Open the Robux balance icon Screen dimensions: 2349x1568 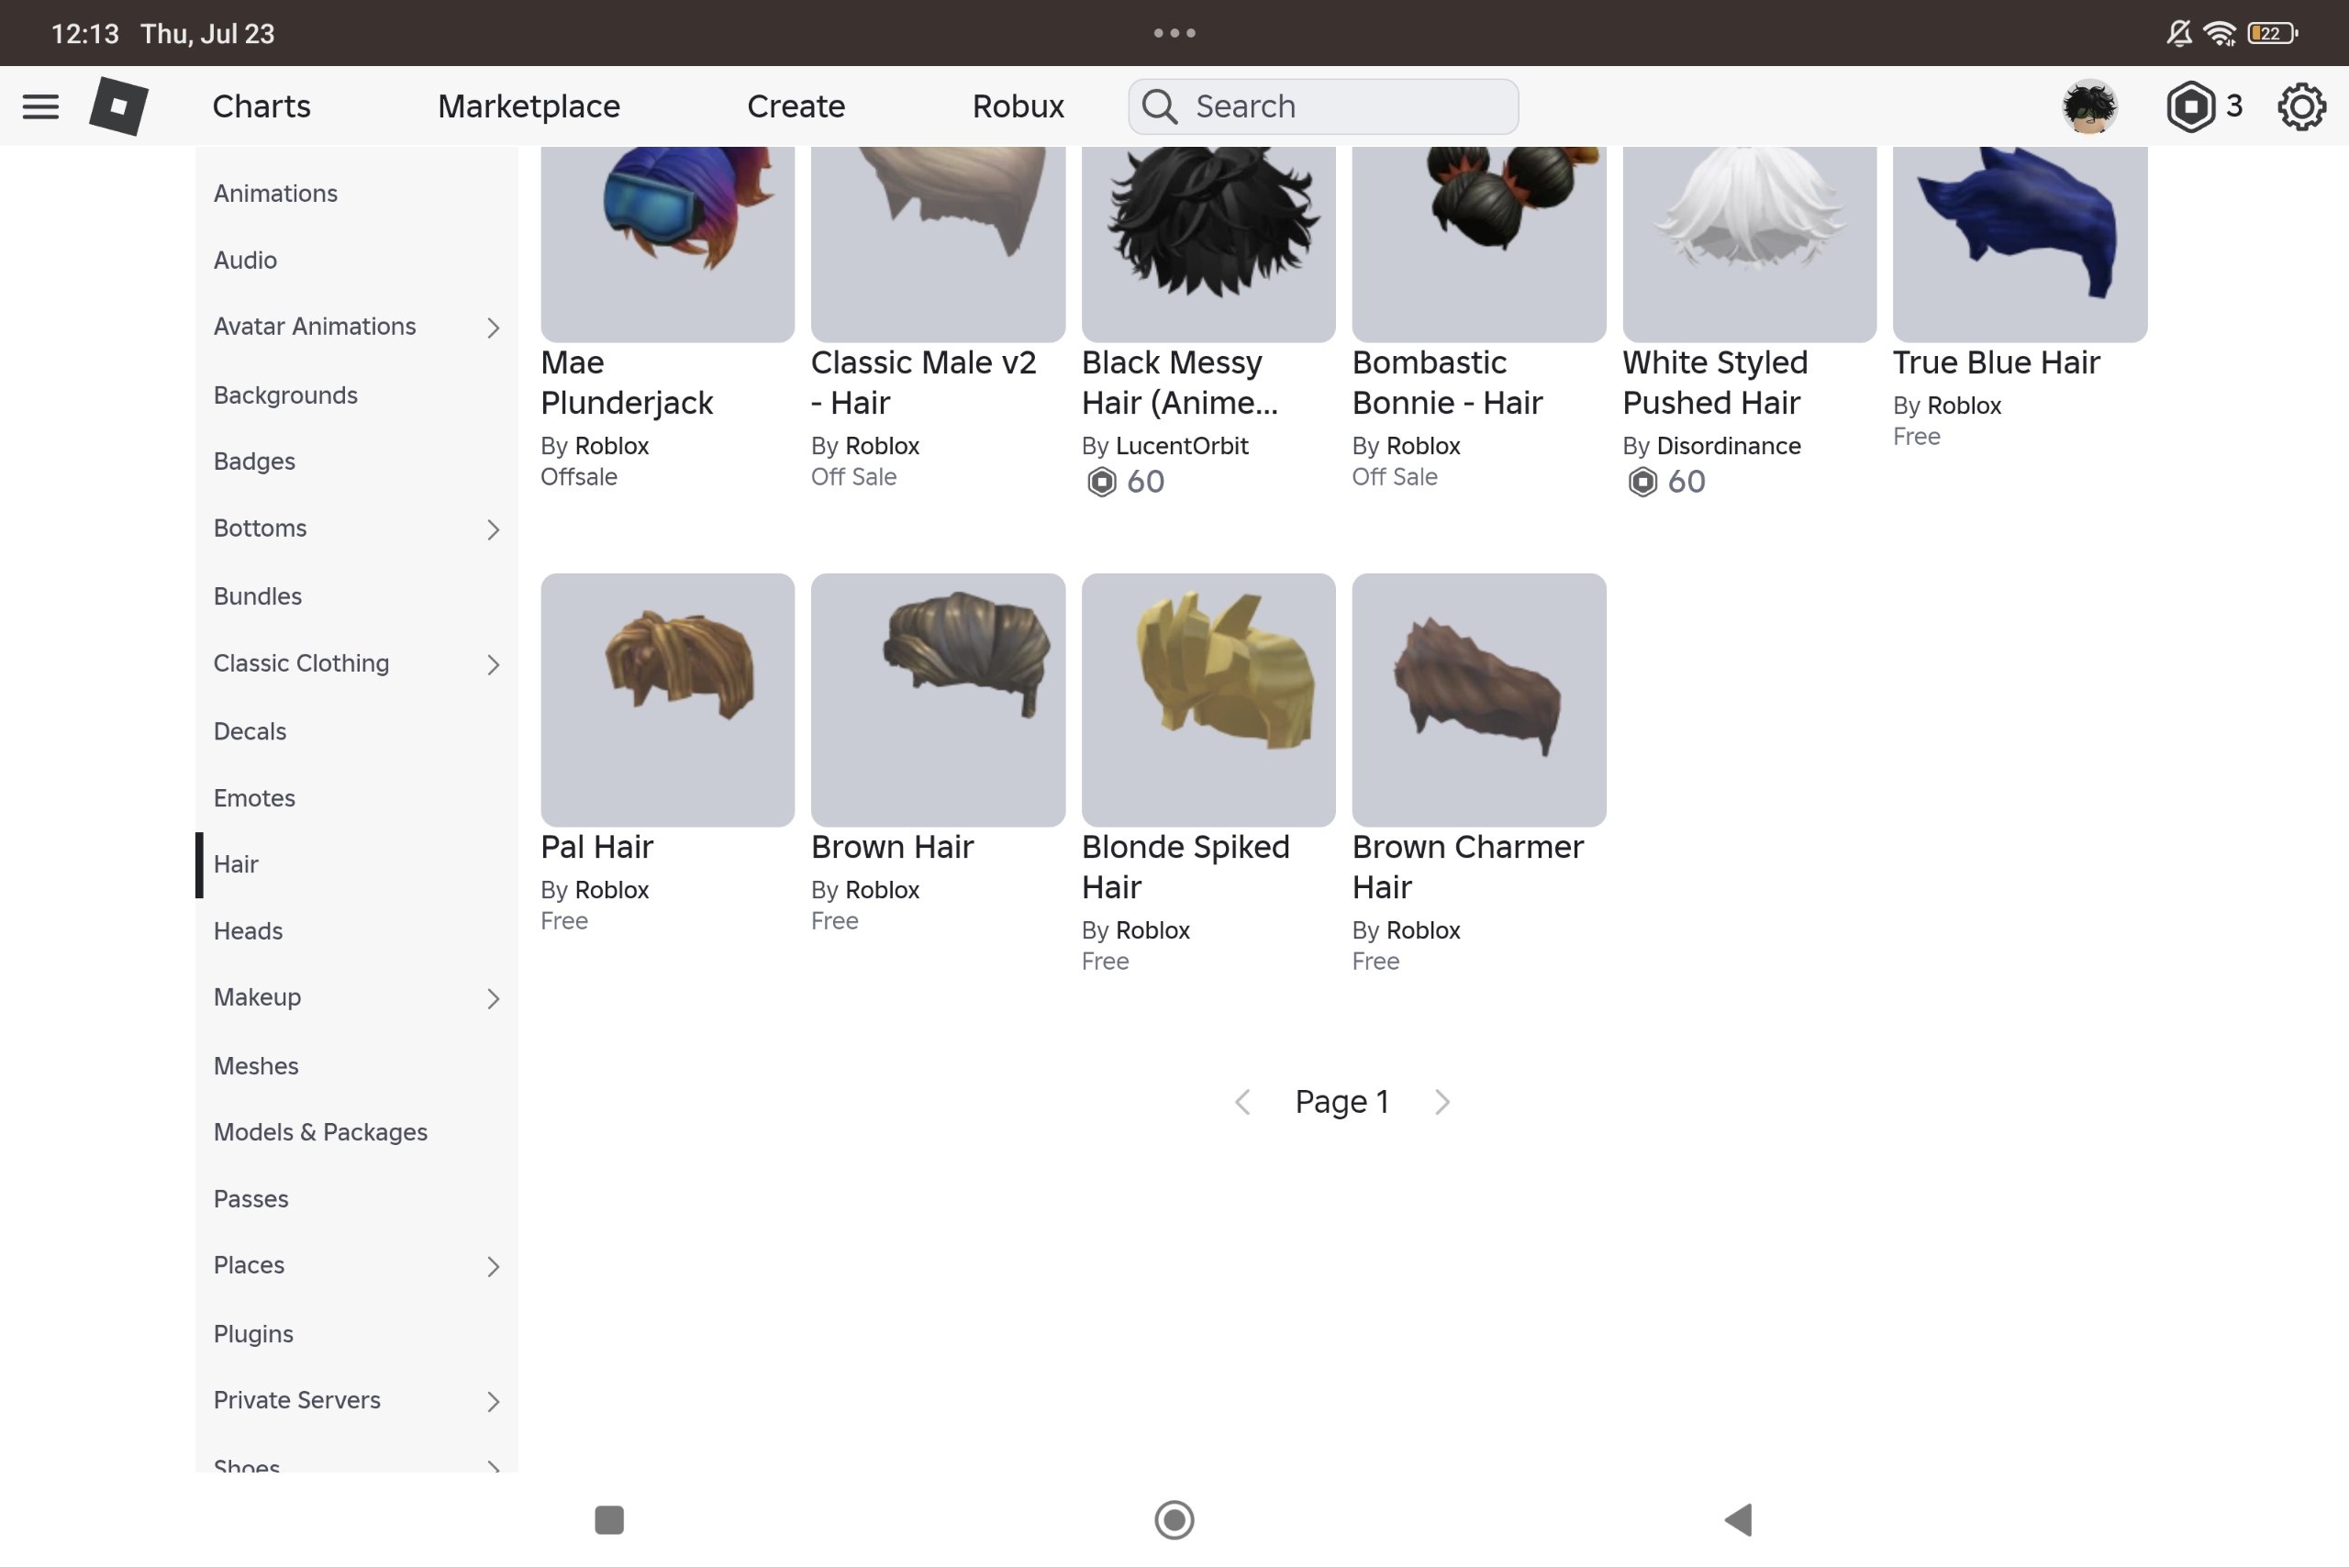coord(2190,106)
